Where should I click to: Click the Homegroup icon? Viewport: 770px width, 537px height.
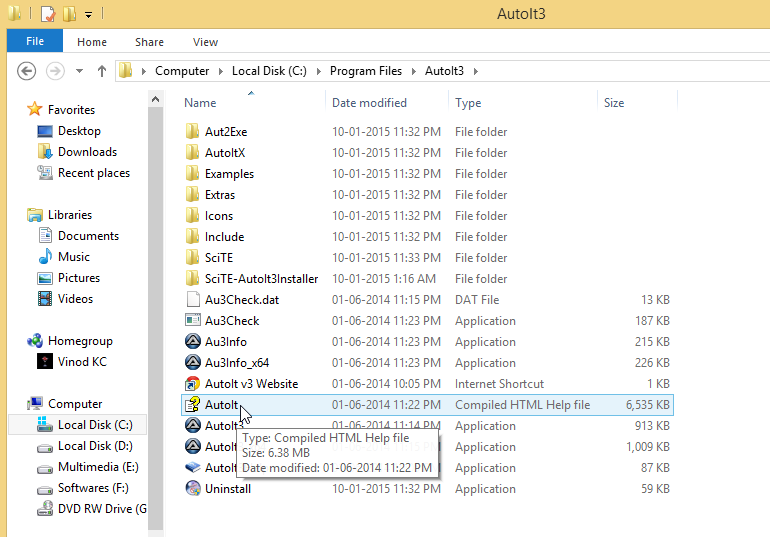pos(34,341)
